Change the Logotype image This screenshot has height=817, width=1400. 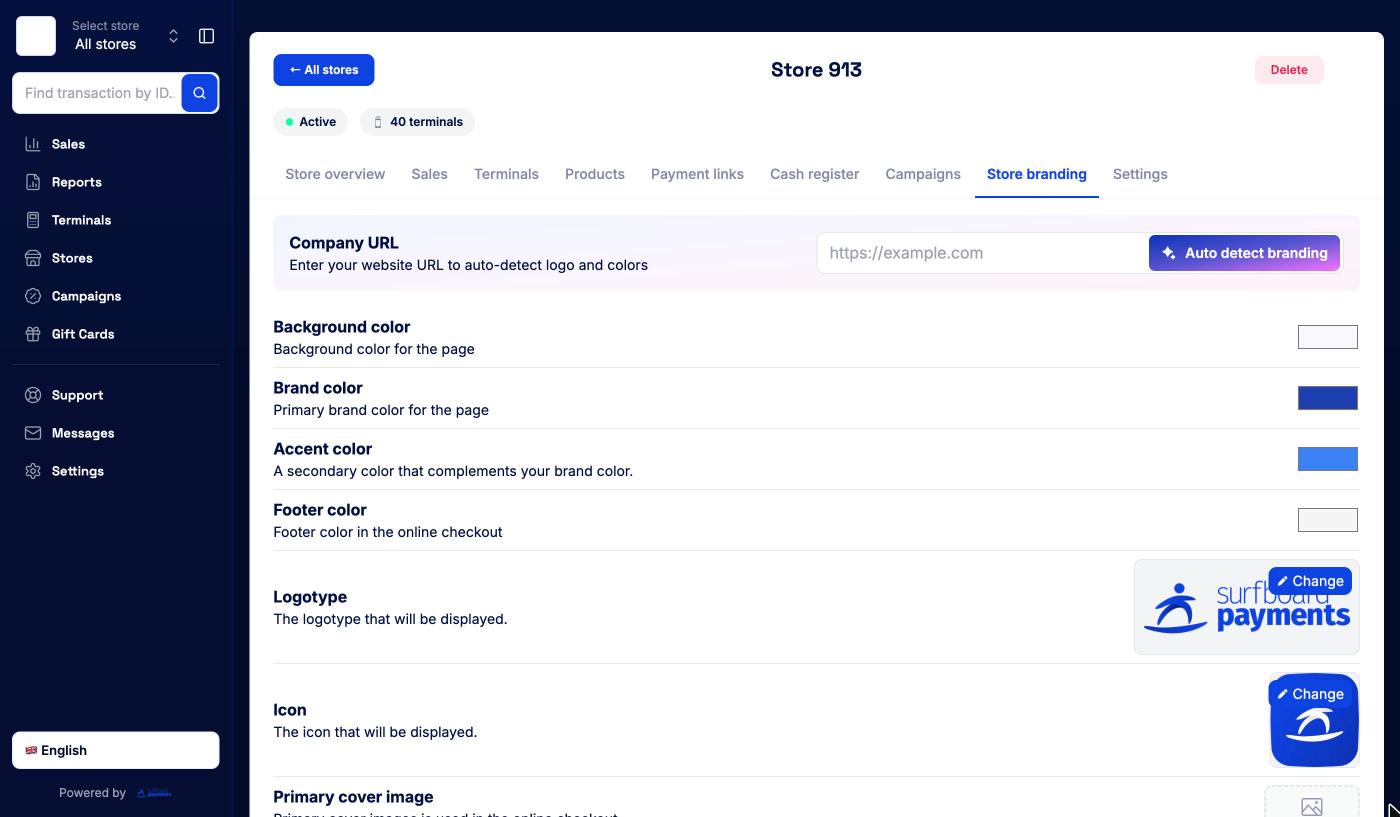coord(1310,581)
